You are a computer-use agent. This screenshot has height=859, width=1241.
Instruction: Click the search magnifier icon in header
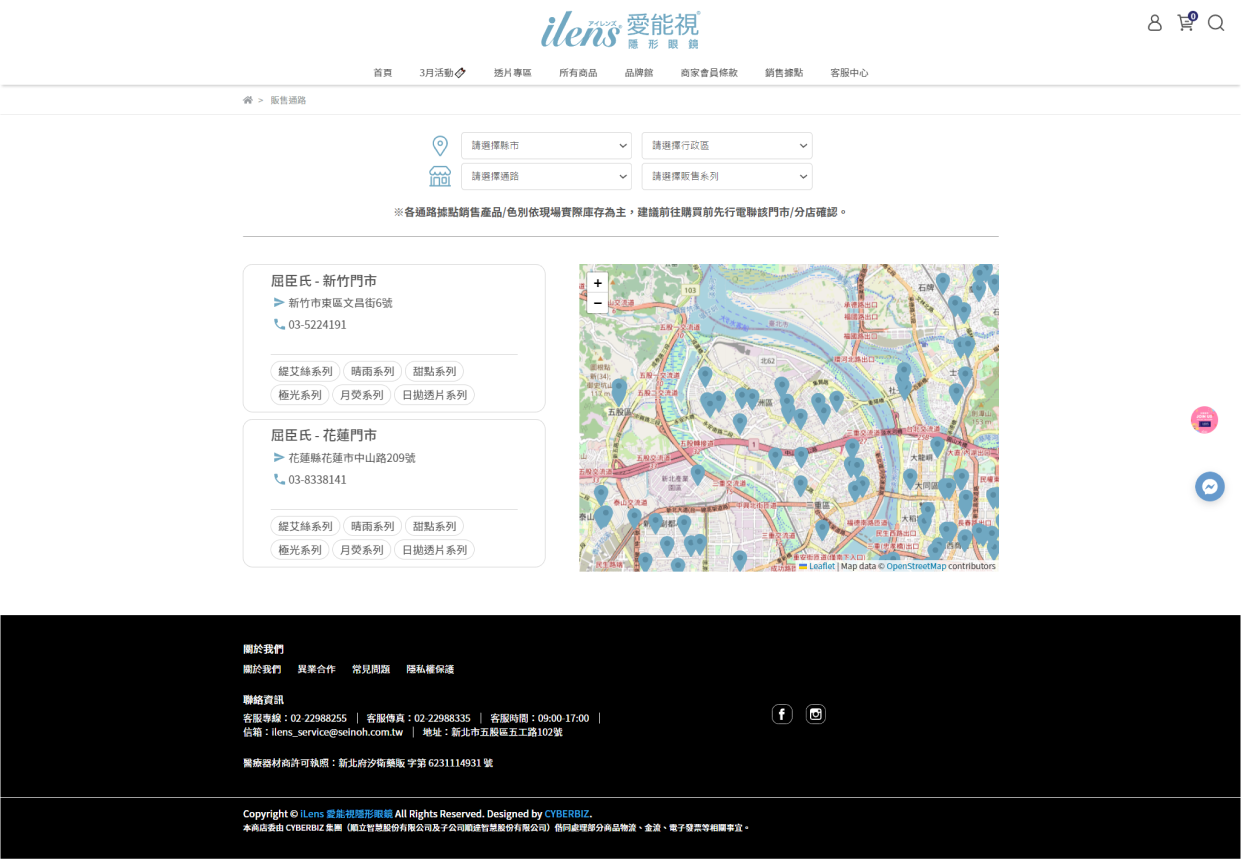[x=1216, y=23]
